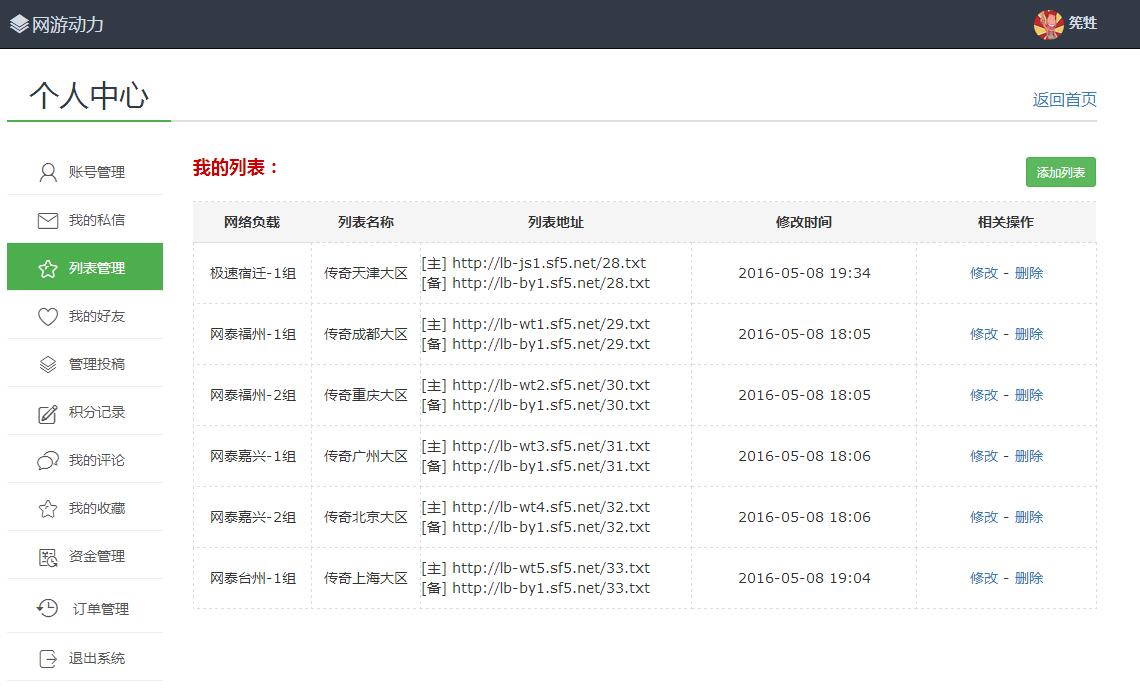Click the 账号管理 person icon
The height and width of the screenshot is (692, 1140).
point(48,172)
